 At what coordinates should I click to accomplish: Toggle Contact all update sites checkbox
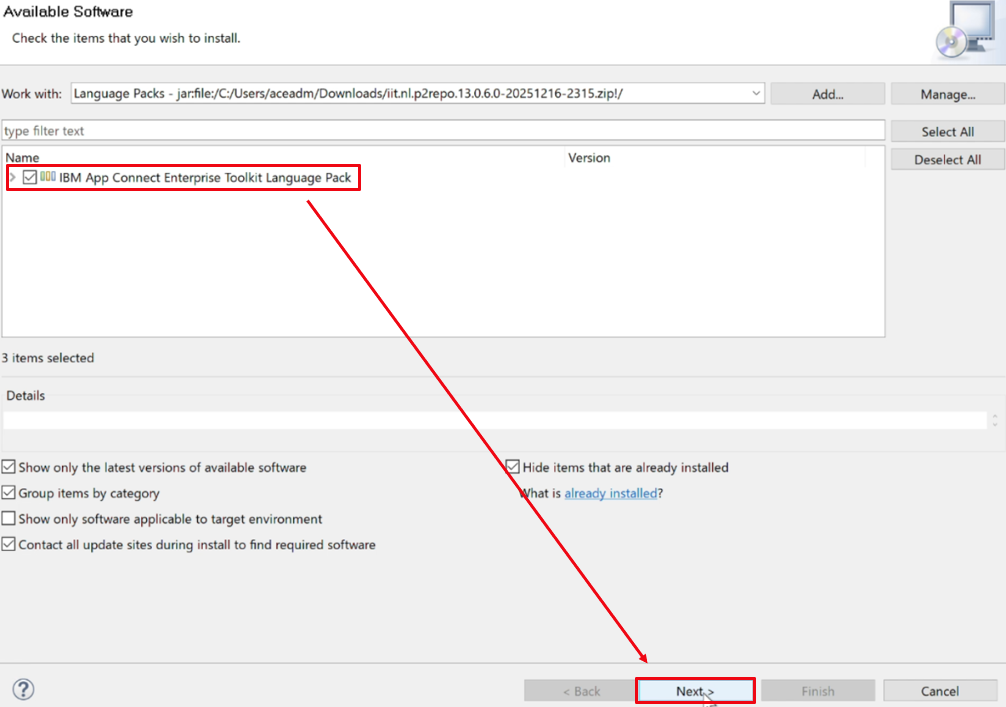[8, 544]
